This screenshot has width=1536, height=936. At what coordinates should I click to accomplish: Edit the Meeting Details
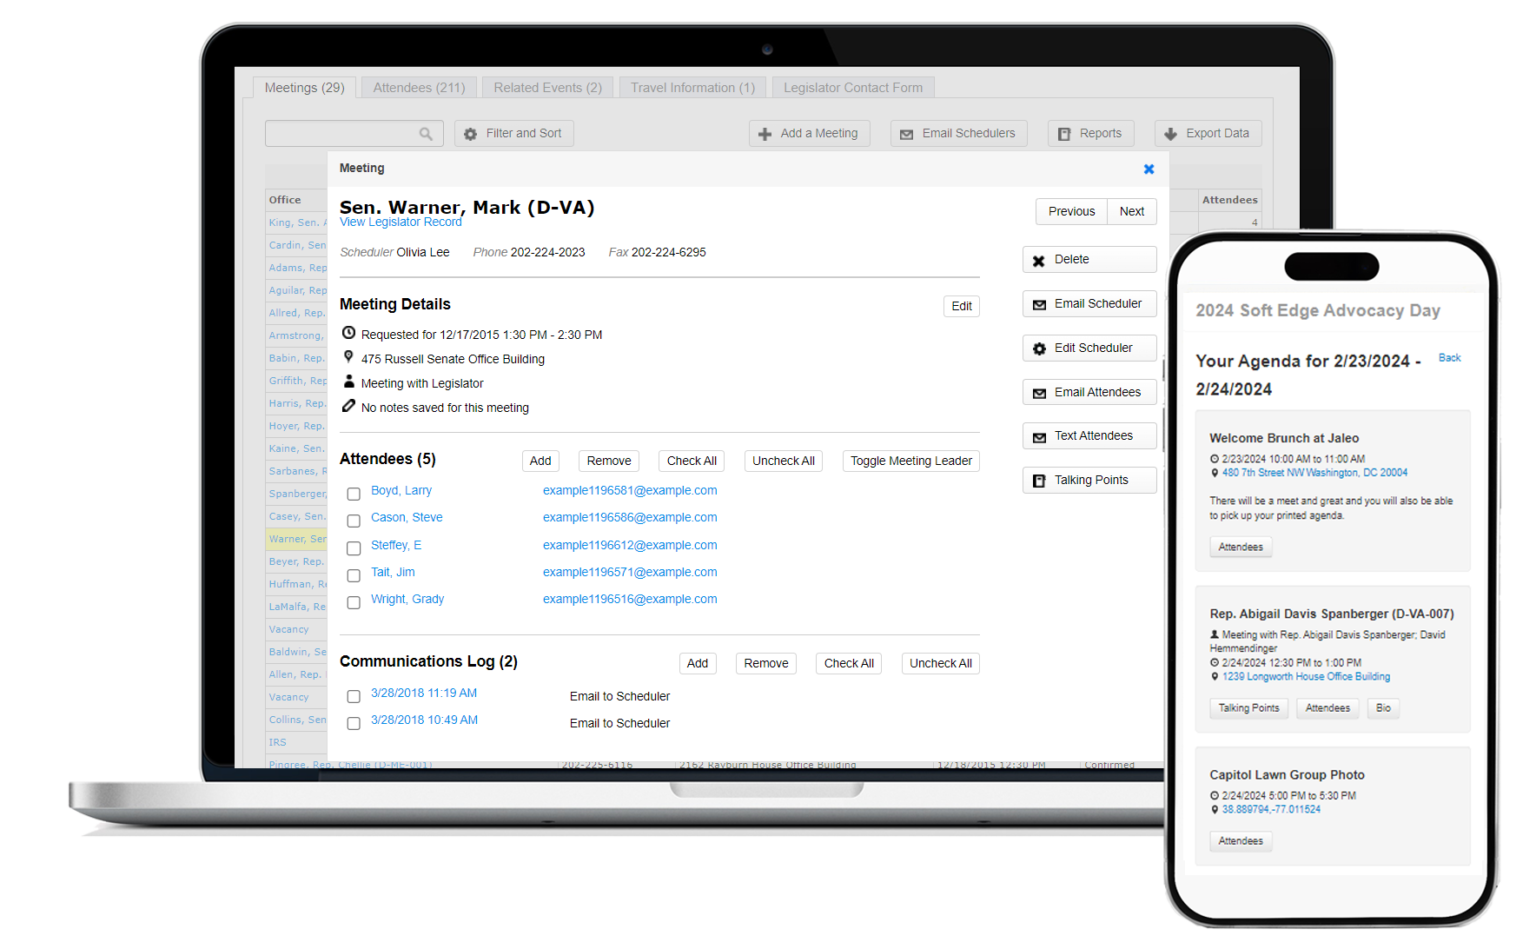tap(962, 307)
